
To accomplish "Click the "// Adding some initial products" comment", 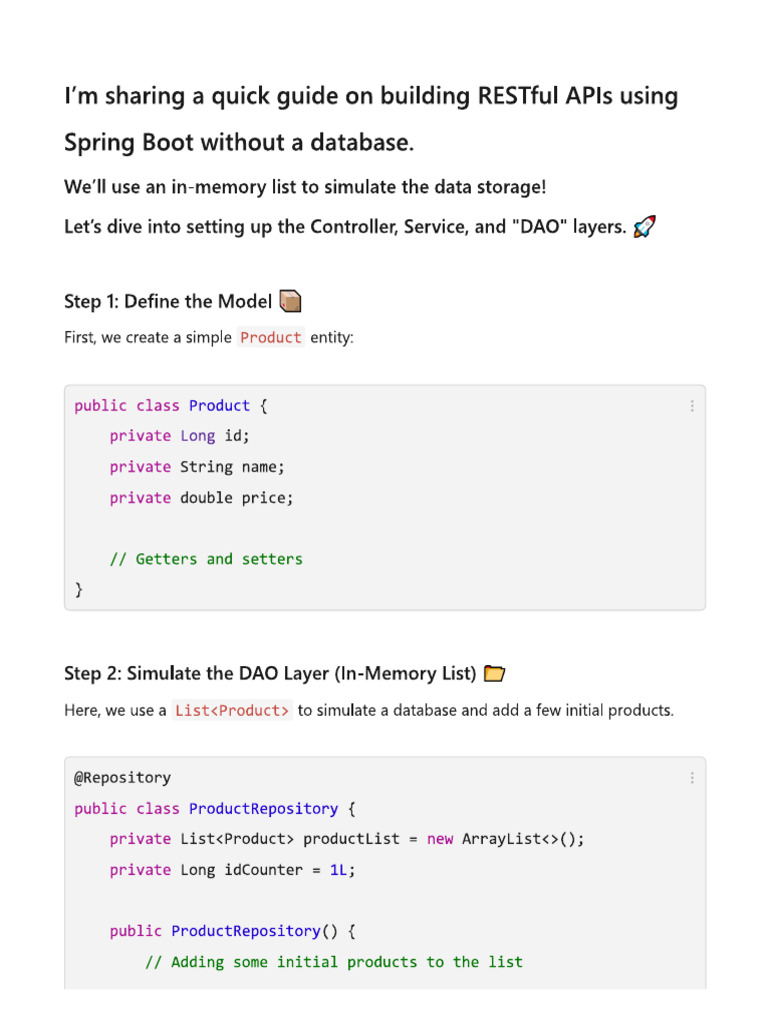I will point(334,962).
